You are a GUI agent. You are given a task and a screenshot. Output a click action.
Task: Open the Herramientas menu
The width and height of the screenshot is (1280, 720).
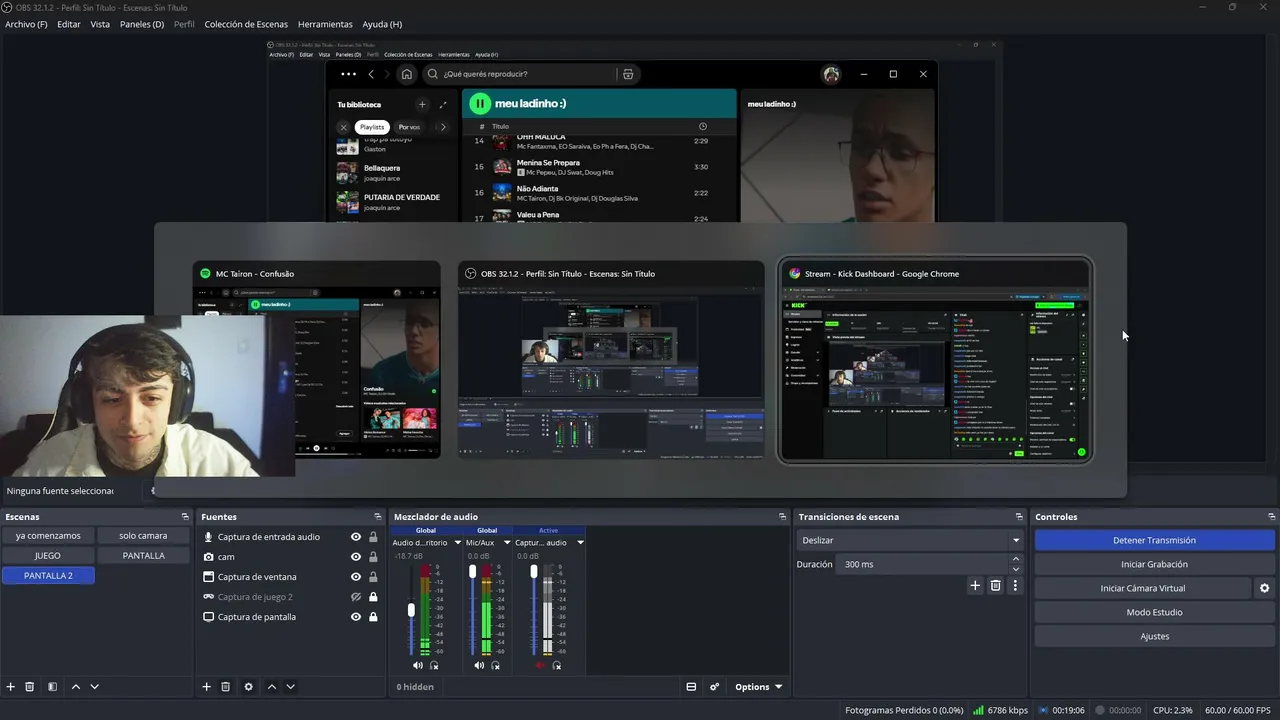pos(325,24)
